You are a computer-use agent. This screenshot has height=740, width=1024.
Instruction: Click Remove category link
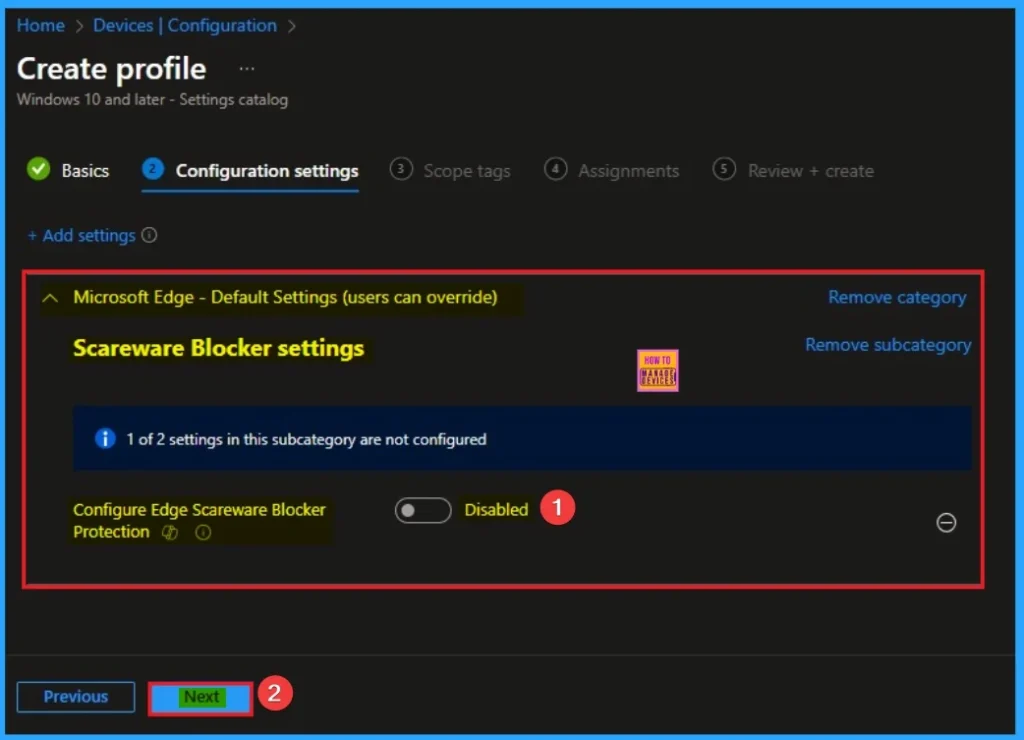(x=897, y=297)
